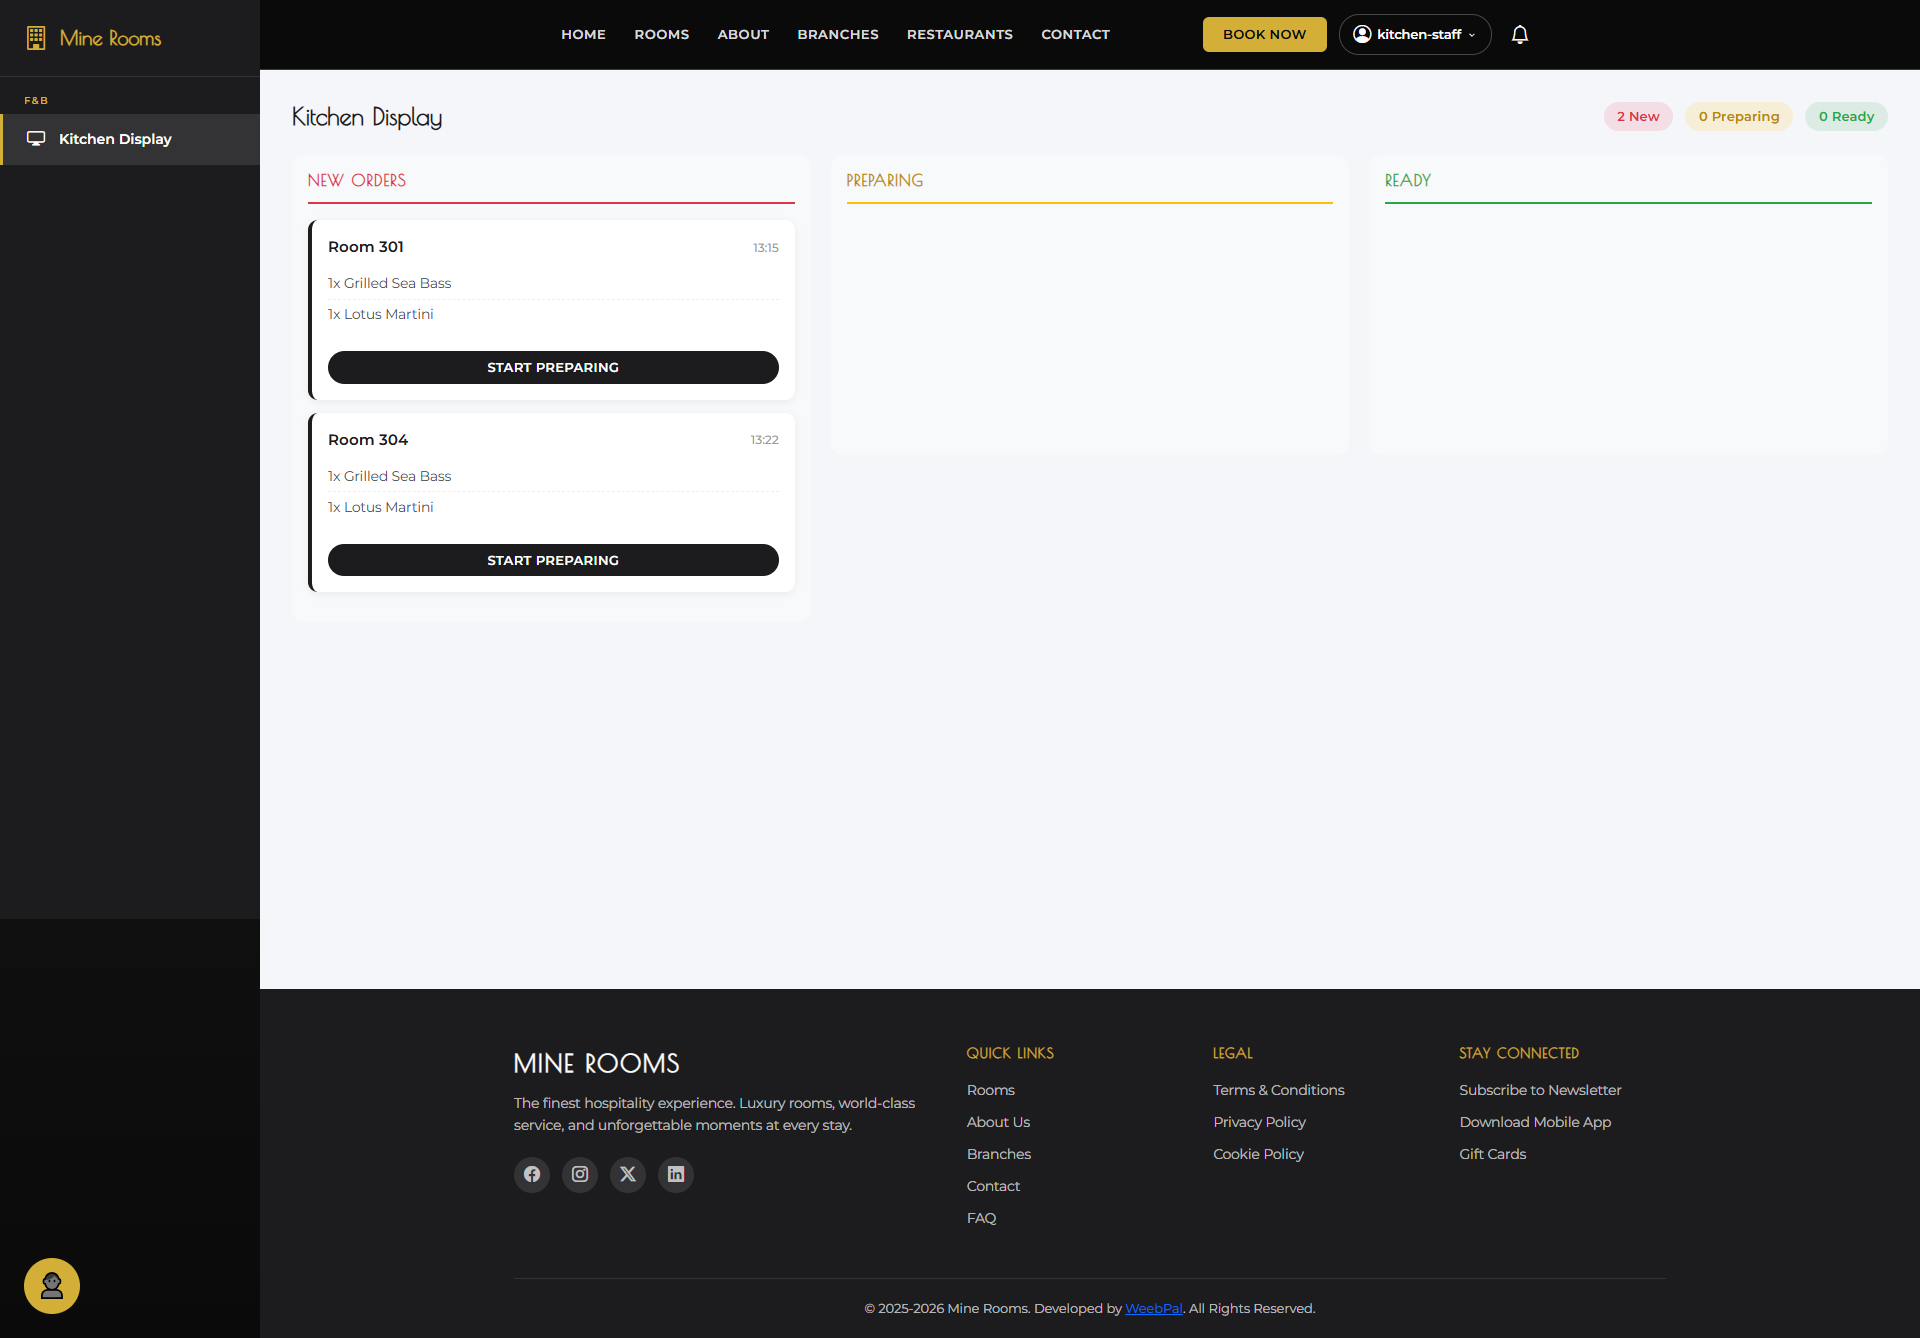
Task: Open the WeebPal developer link
Action: click(1153, 1308)
